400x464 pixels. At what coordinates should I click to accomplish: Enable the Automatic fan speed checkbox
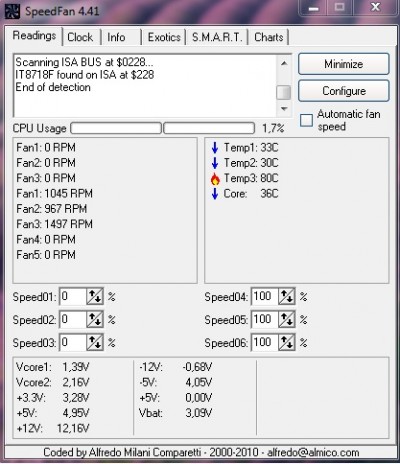pyautogui.click(x=306, y=120)
